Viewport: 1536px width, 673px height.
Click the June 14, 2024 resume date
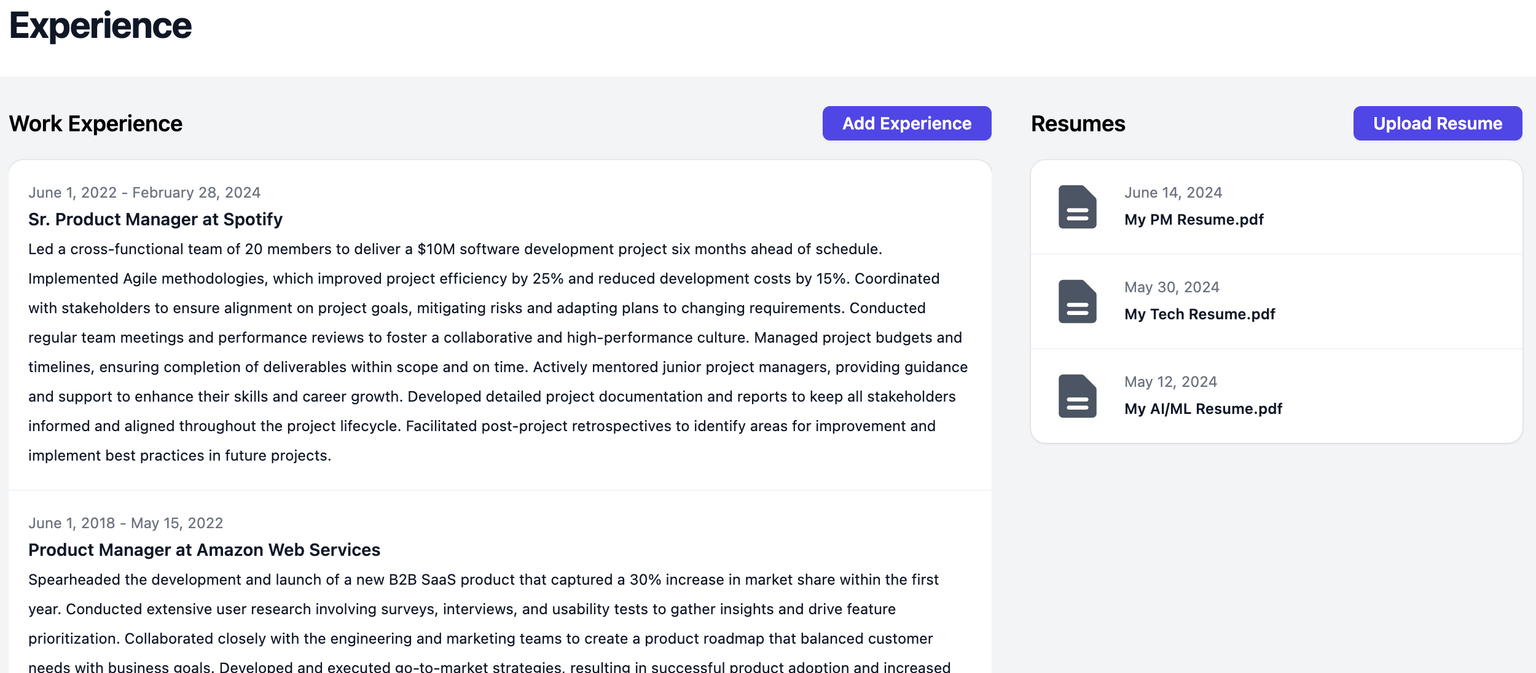tap(1173, 193)
